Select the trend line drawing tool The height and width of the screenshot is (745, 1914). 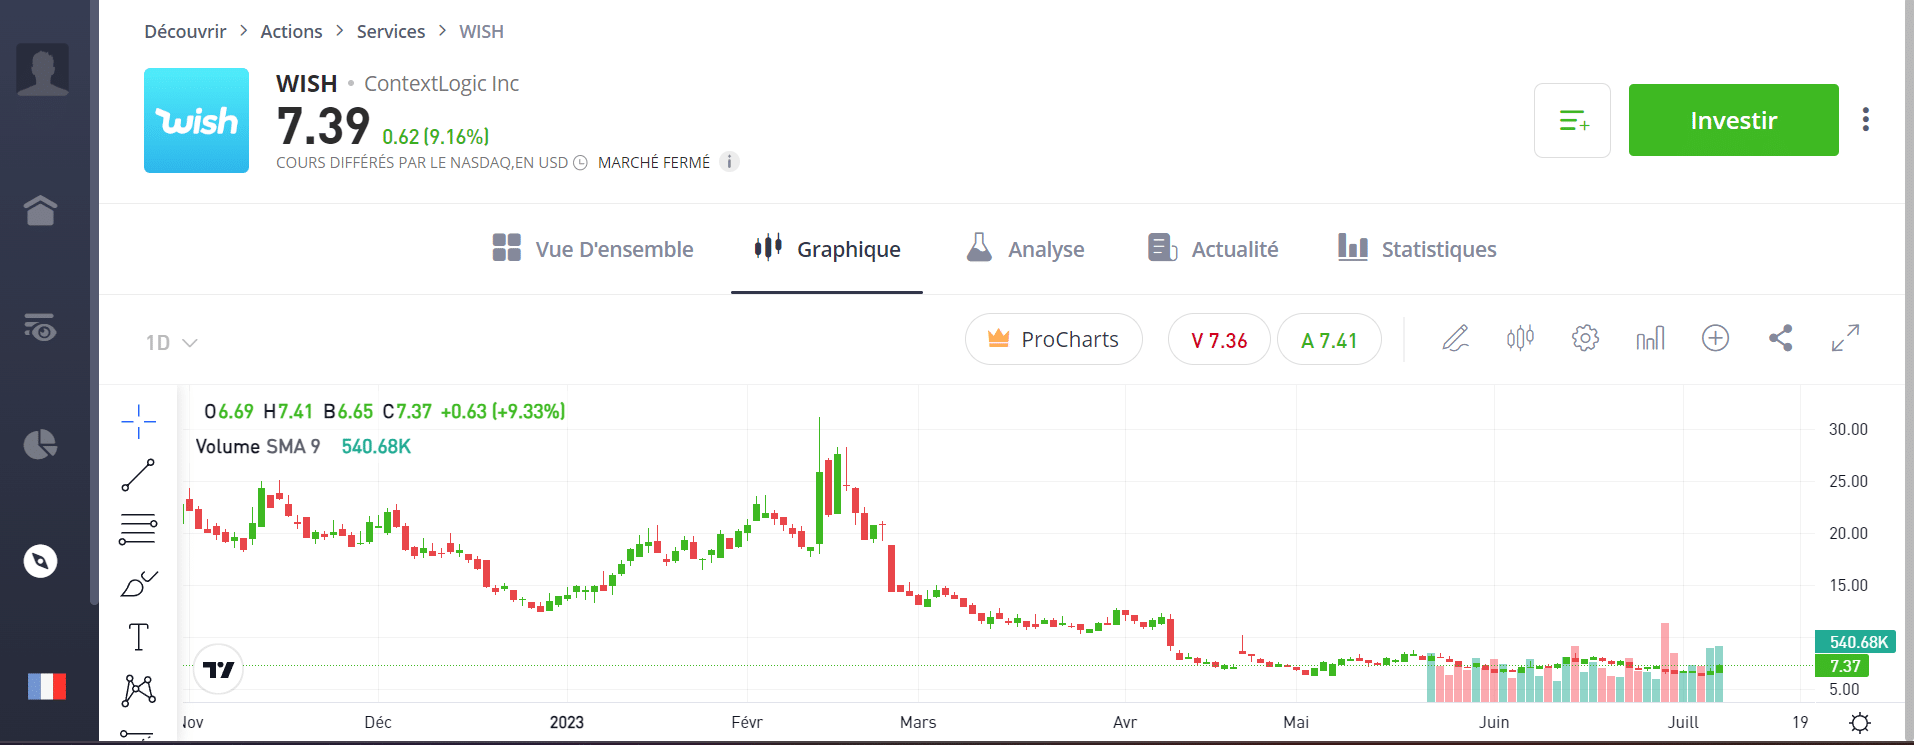[x=138, y=475]
